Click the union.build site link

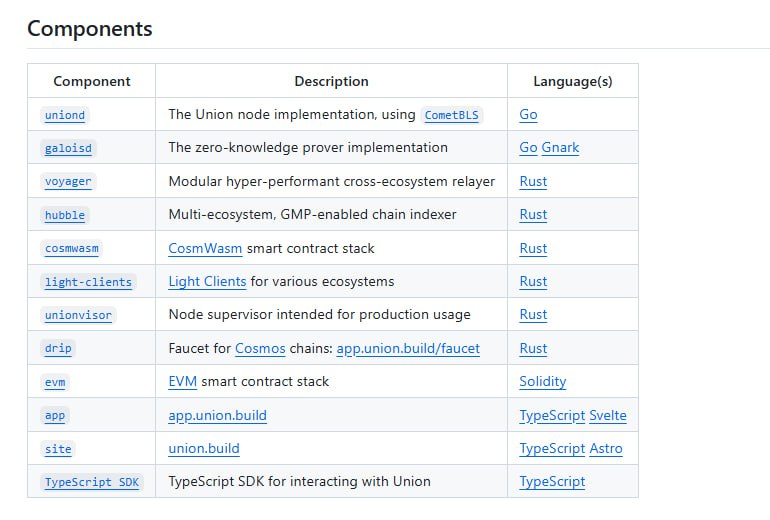(x=204, y=449)
